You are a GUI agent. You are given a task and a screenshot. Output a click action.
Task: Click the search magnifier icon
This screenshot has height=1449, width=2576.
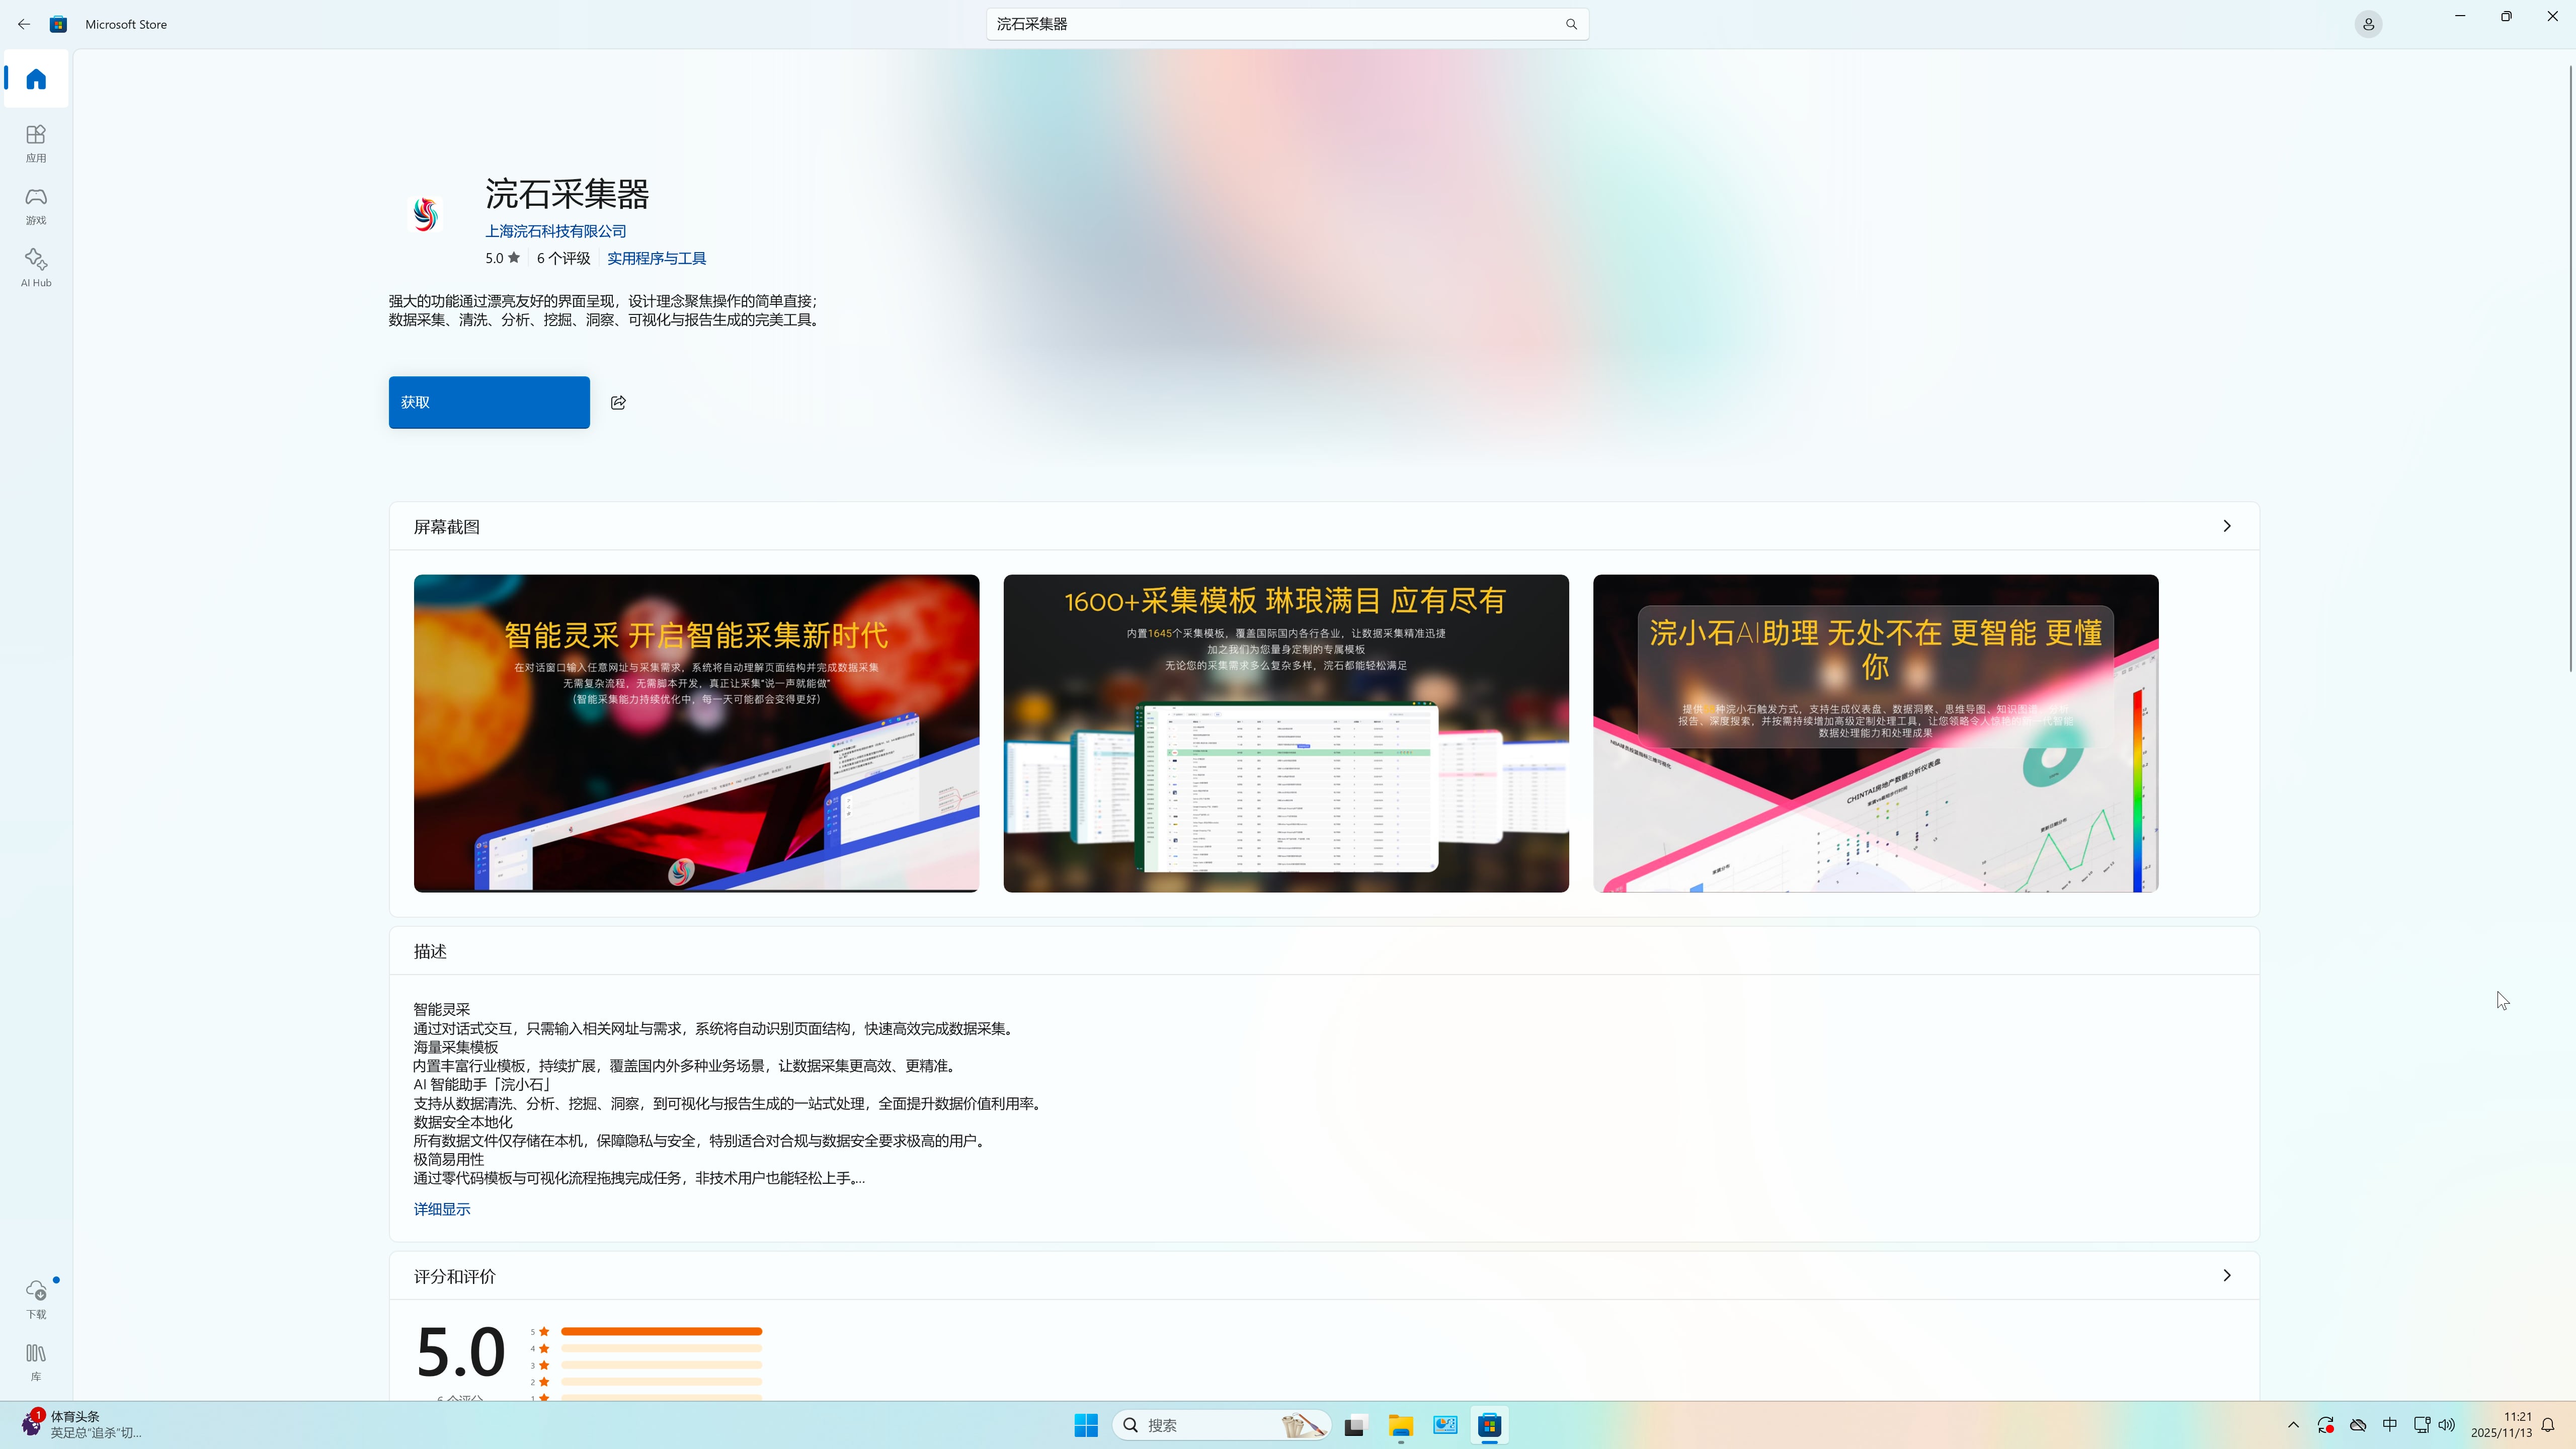click(1571, 24)
